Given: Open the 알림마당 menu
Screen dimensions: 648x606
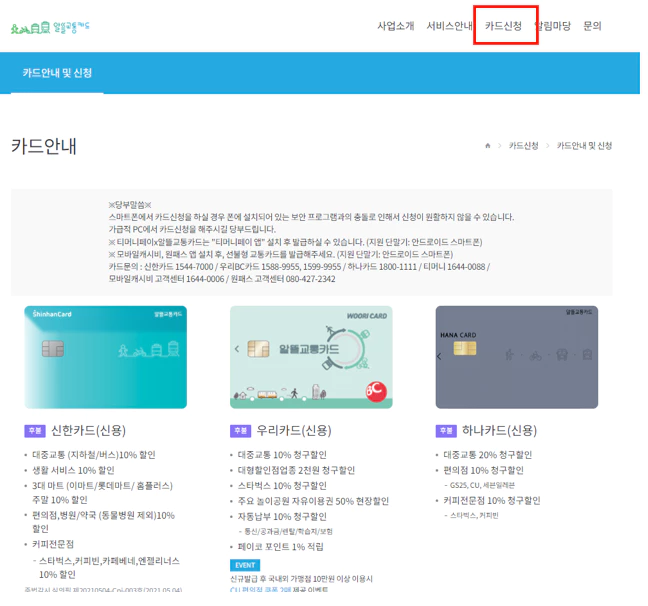Looking at the screenshot, I should [x=553, y=26].
